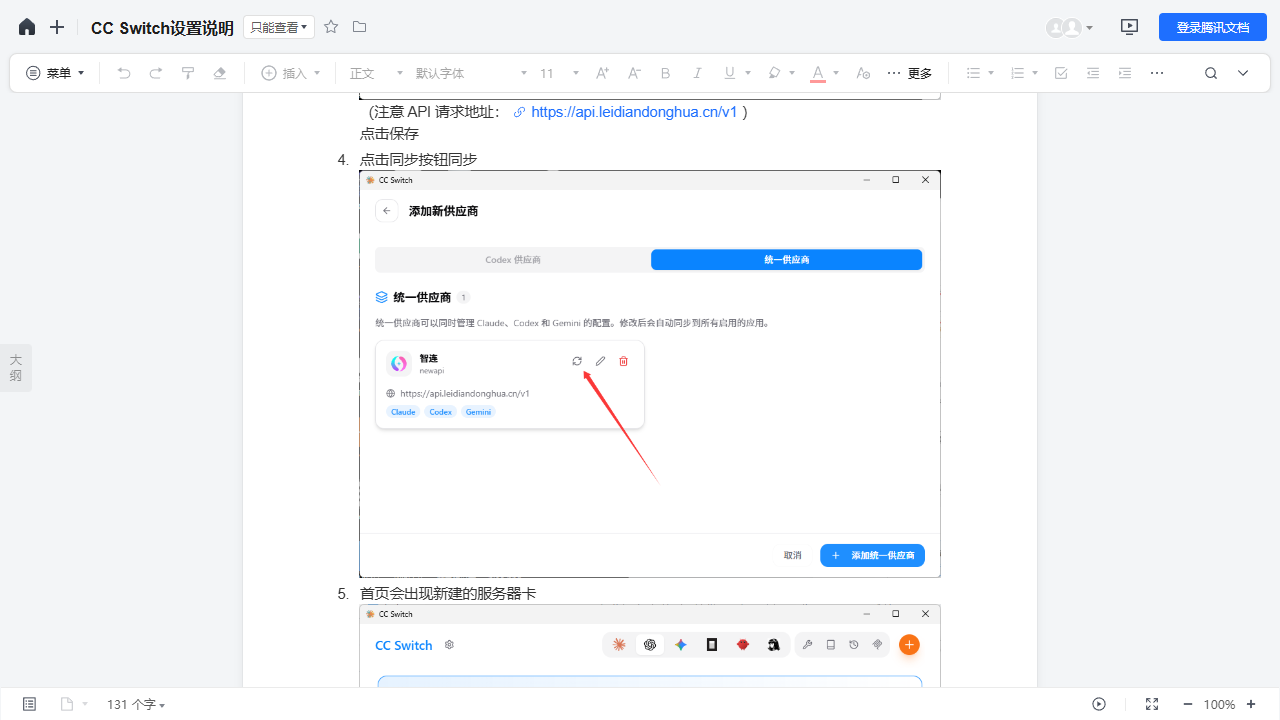1280x720 pixels.
Task: Expand highlight color arrow
Action: coord(792,73)
